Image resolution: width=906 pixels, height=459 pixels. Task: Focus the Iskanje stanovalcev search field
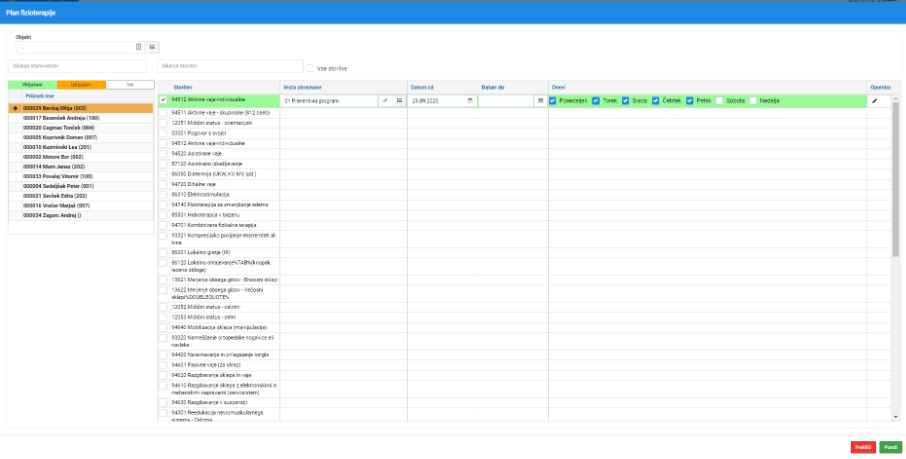coord(77,66)
